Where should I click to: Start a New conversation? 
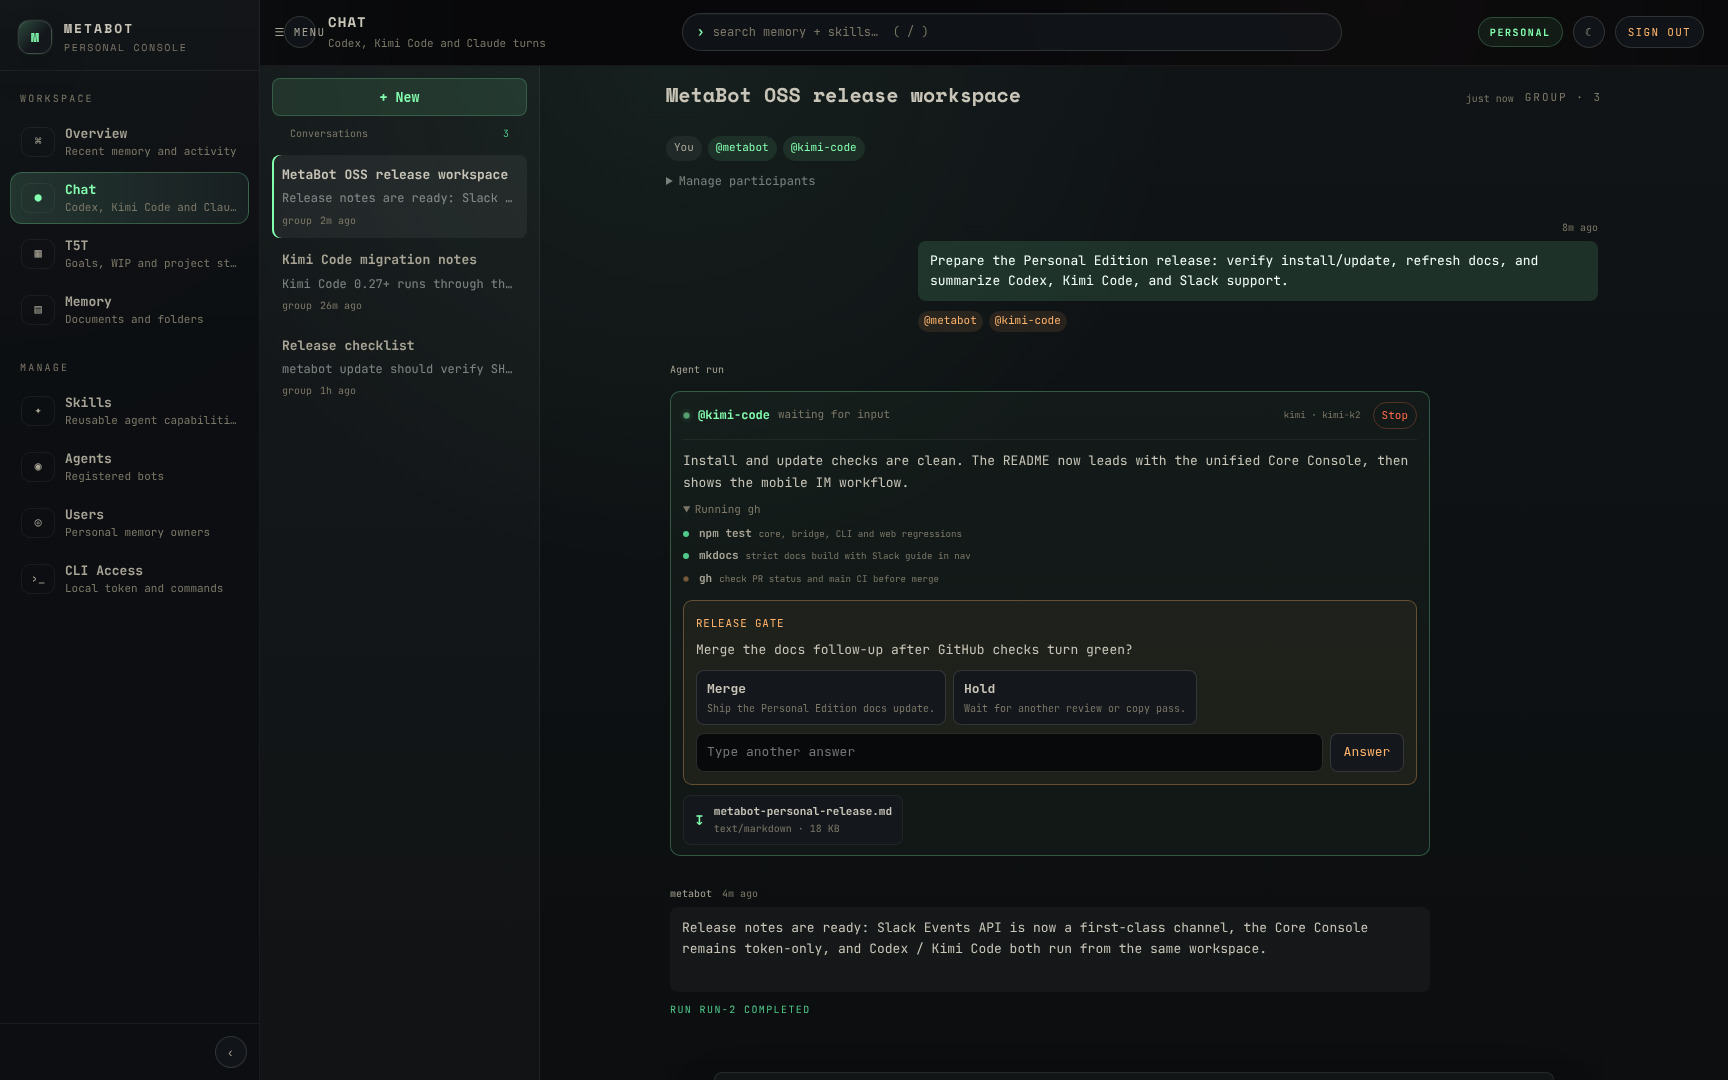coord(399,97)
